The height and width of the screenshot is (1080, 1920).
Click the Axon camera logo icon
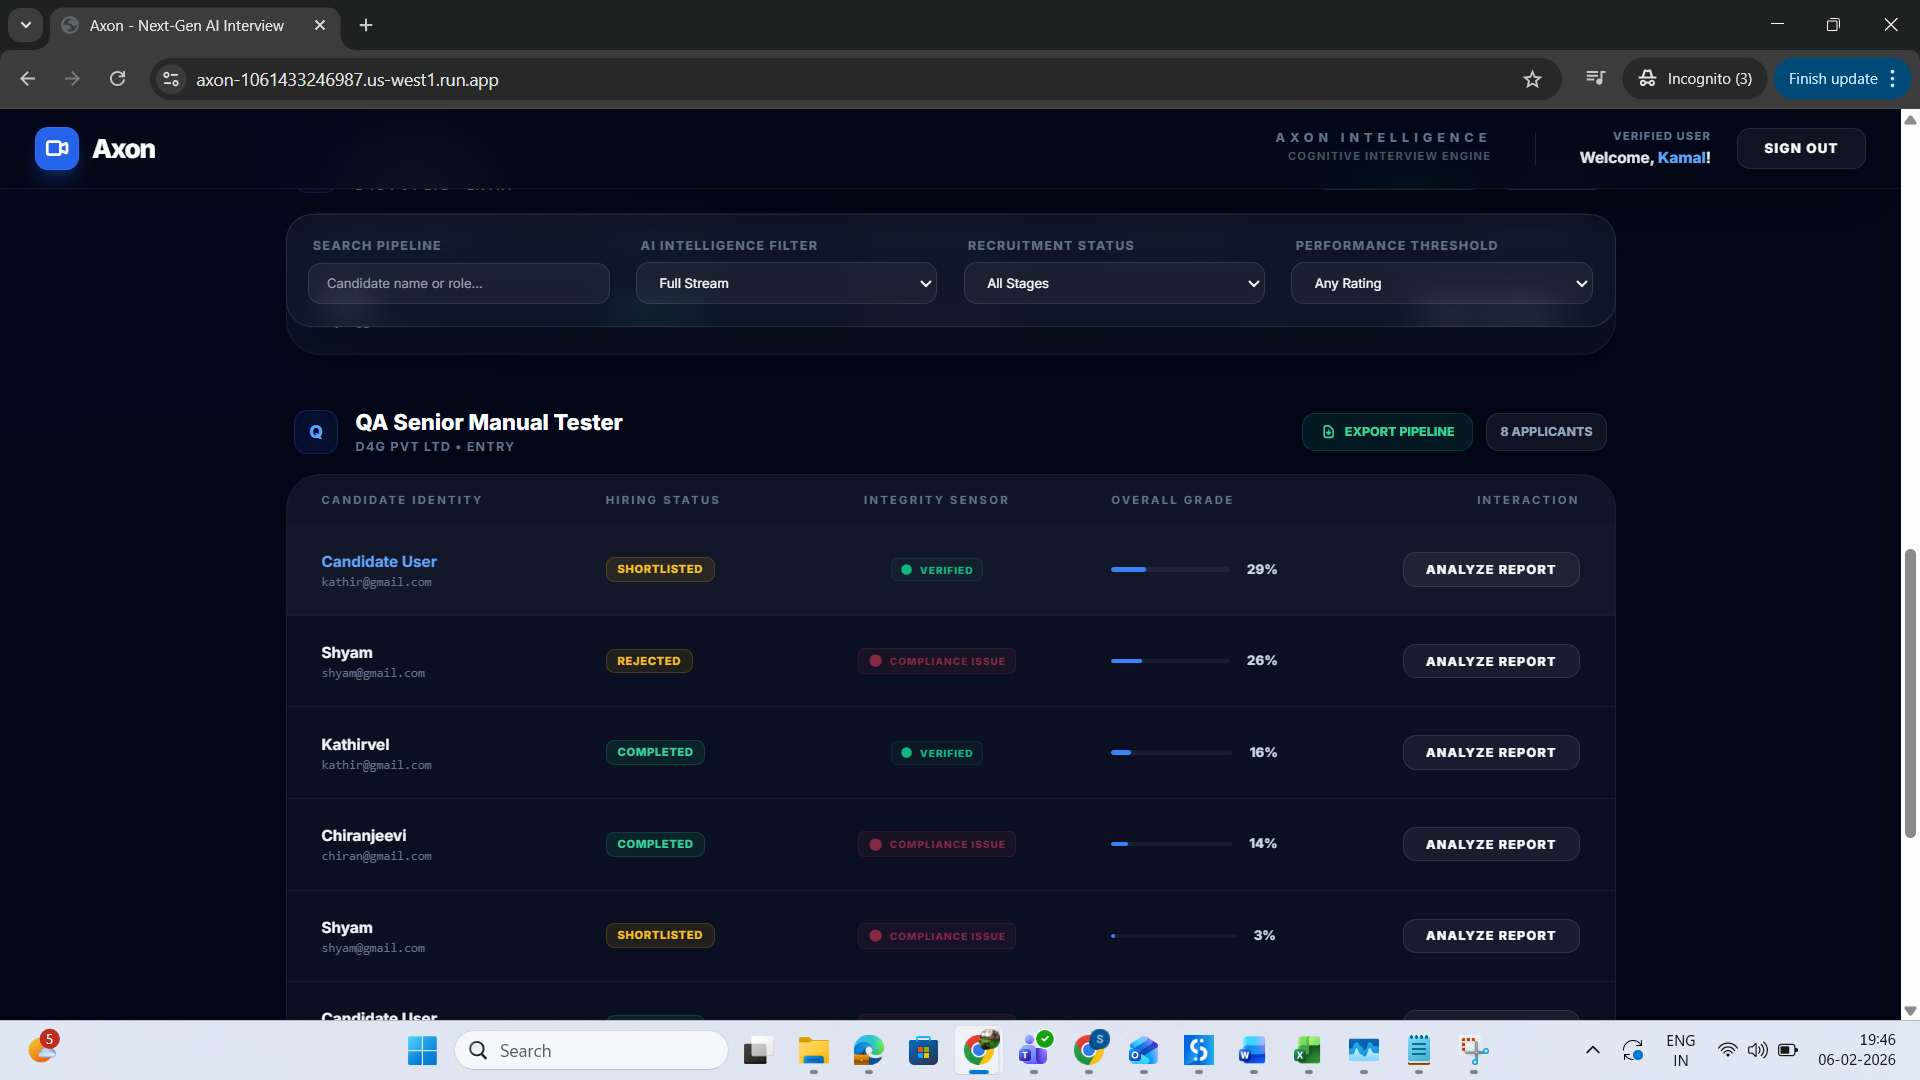(x=56, y=149)
